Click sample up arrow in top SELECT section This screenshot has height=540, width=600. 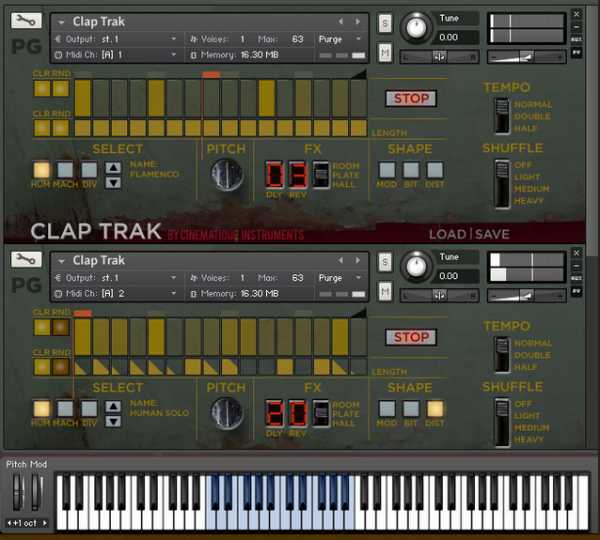click(x=113, y=167)
